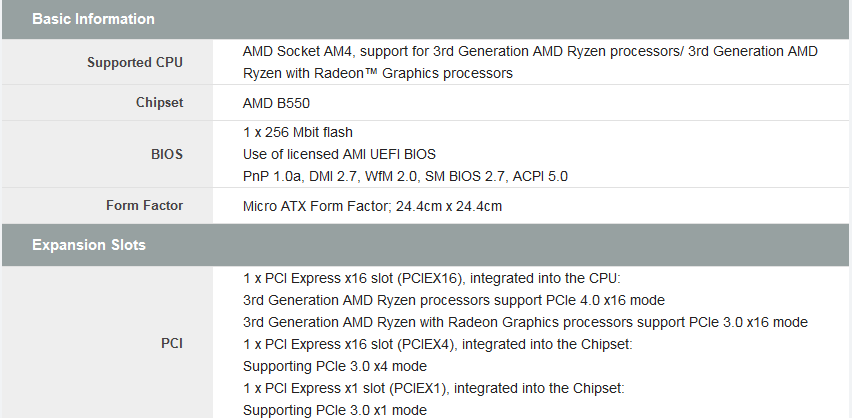Select the PCI row label

[x=172, y=343]
